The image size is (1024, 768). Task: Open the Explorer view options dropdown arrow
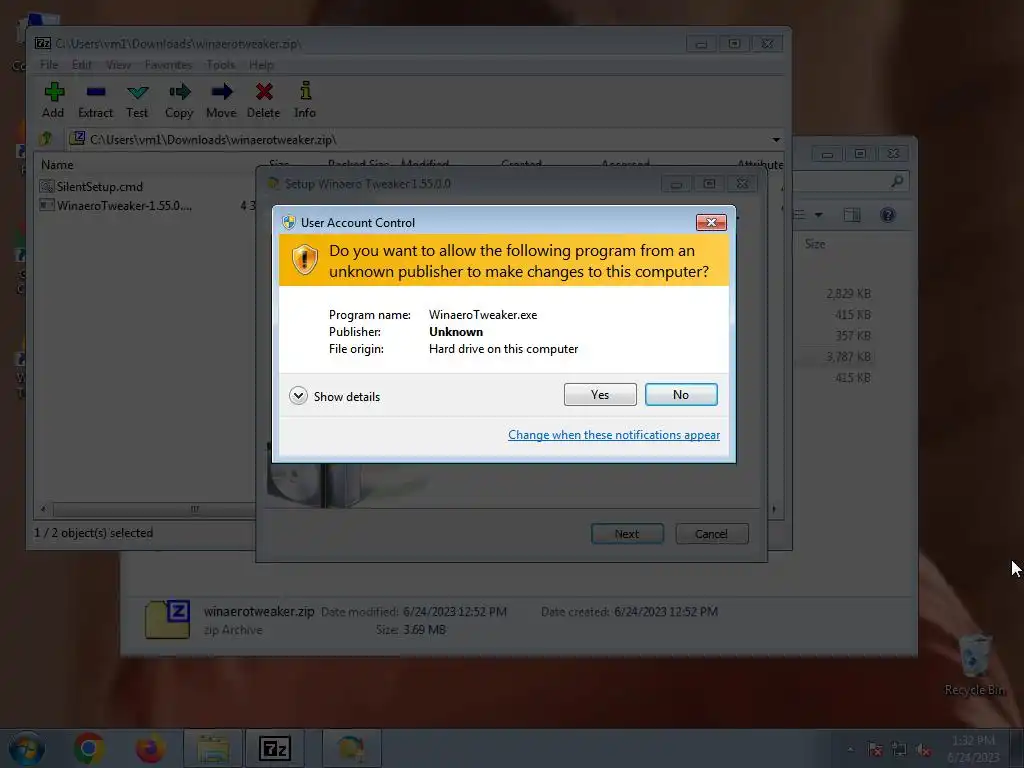coord(818,215)
